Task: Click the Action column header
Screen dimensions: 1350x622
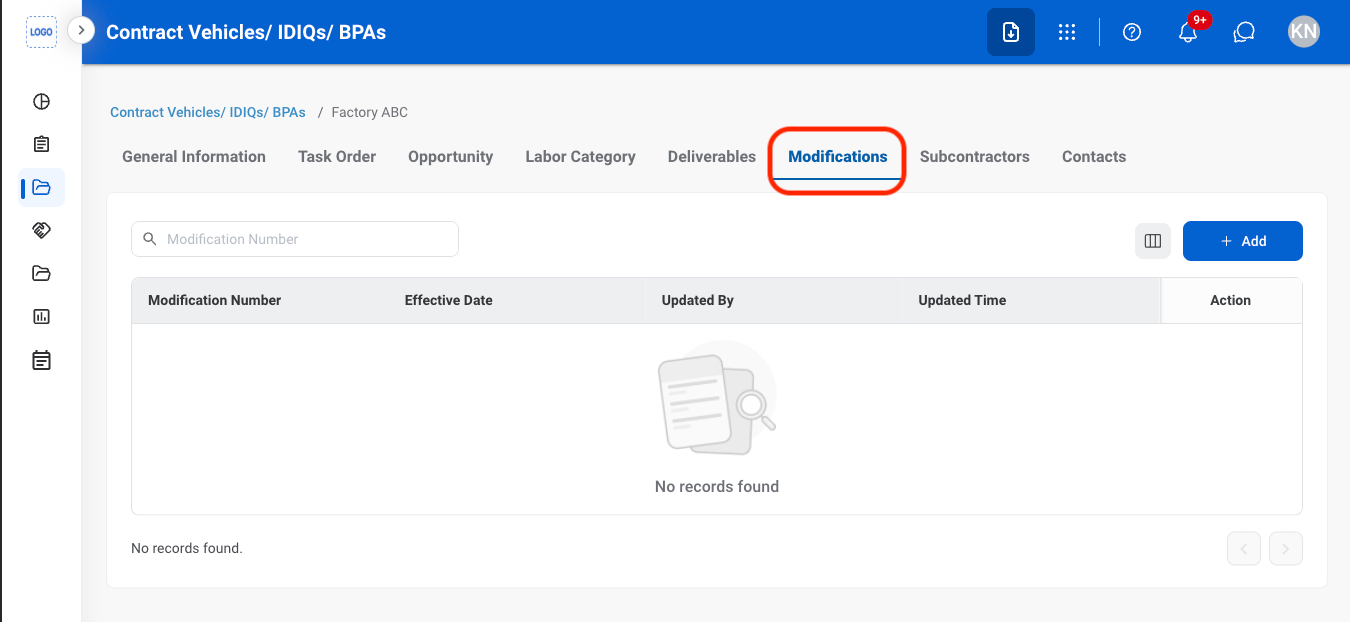Action: pos(1231,300)
